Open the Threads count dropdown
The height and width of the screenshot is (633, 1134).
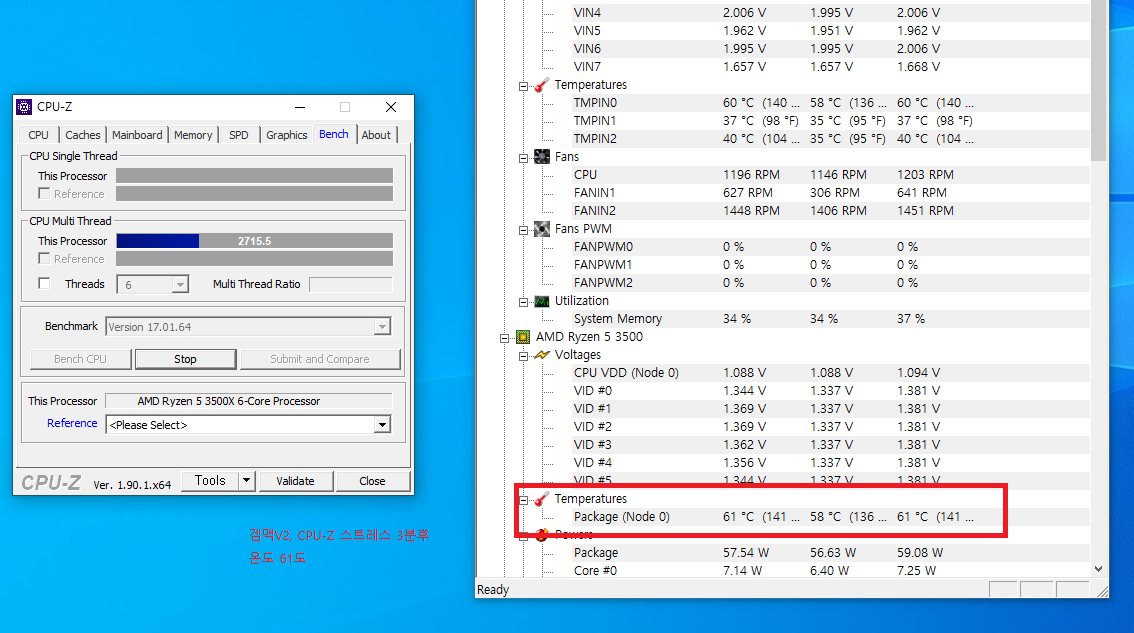click(180, 284)
